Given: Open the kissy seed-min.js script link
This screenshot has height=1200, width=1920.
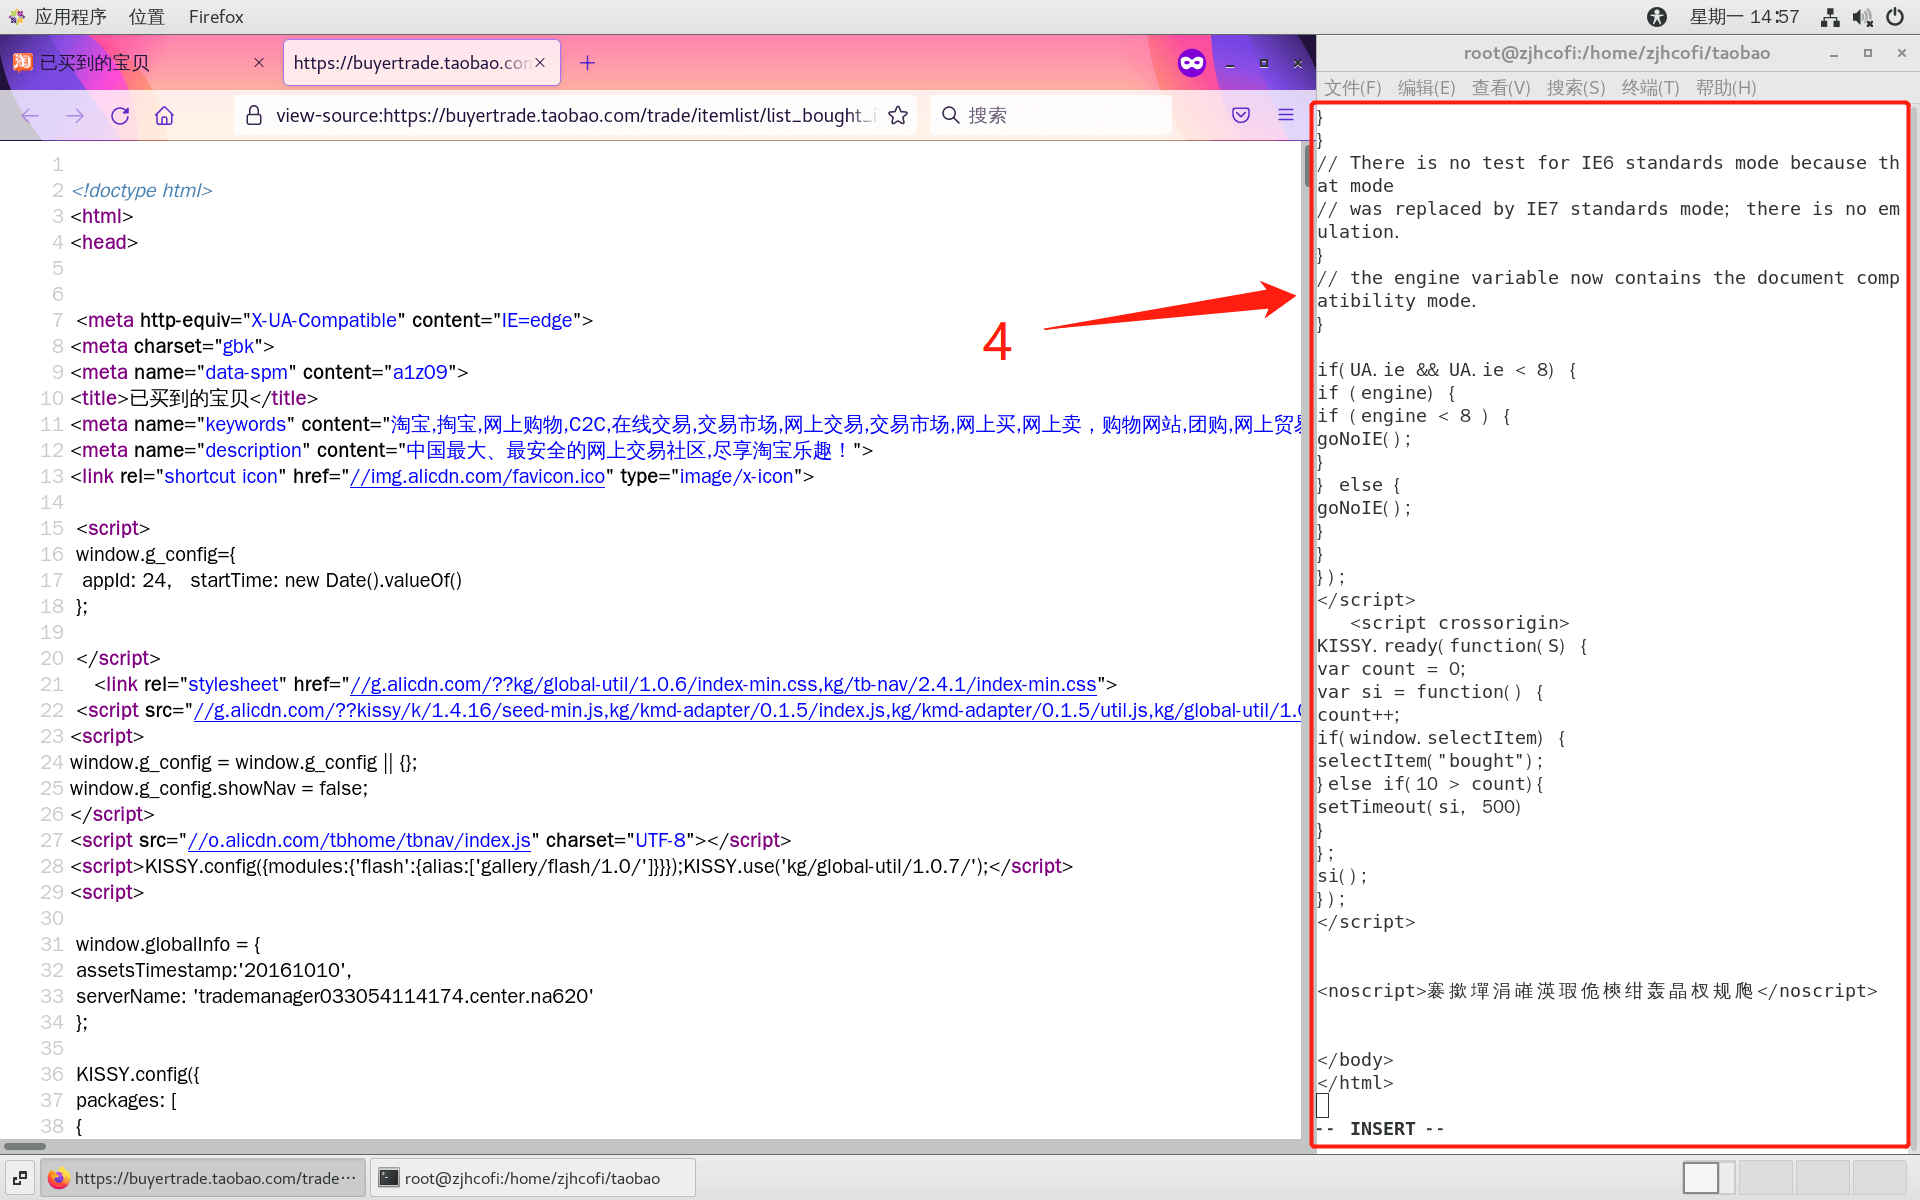Looking at the screenshot, I should click(x=747, y=711).
